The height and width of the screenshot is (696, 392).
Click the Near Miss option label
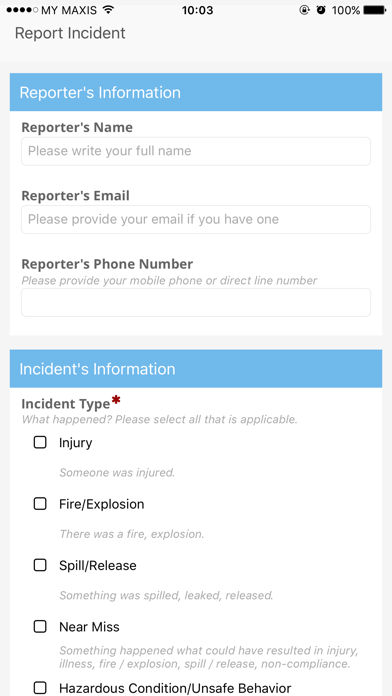pyautogui.click(x=89, y=627)
